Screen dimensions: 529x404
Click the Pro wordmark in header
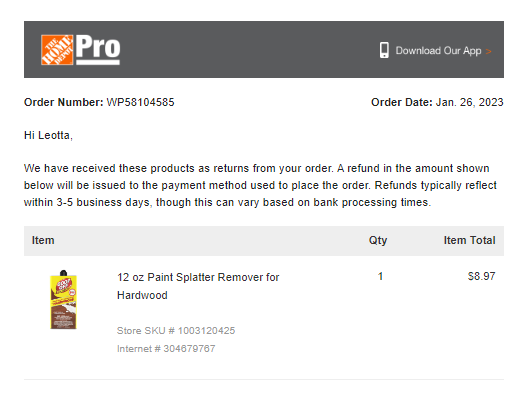(98, 50)
